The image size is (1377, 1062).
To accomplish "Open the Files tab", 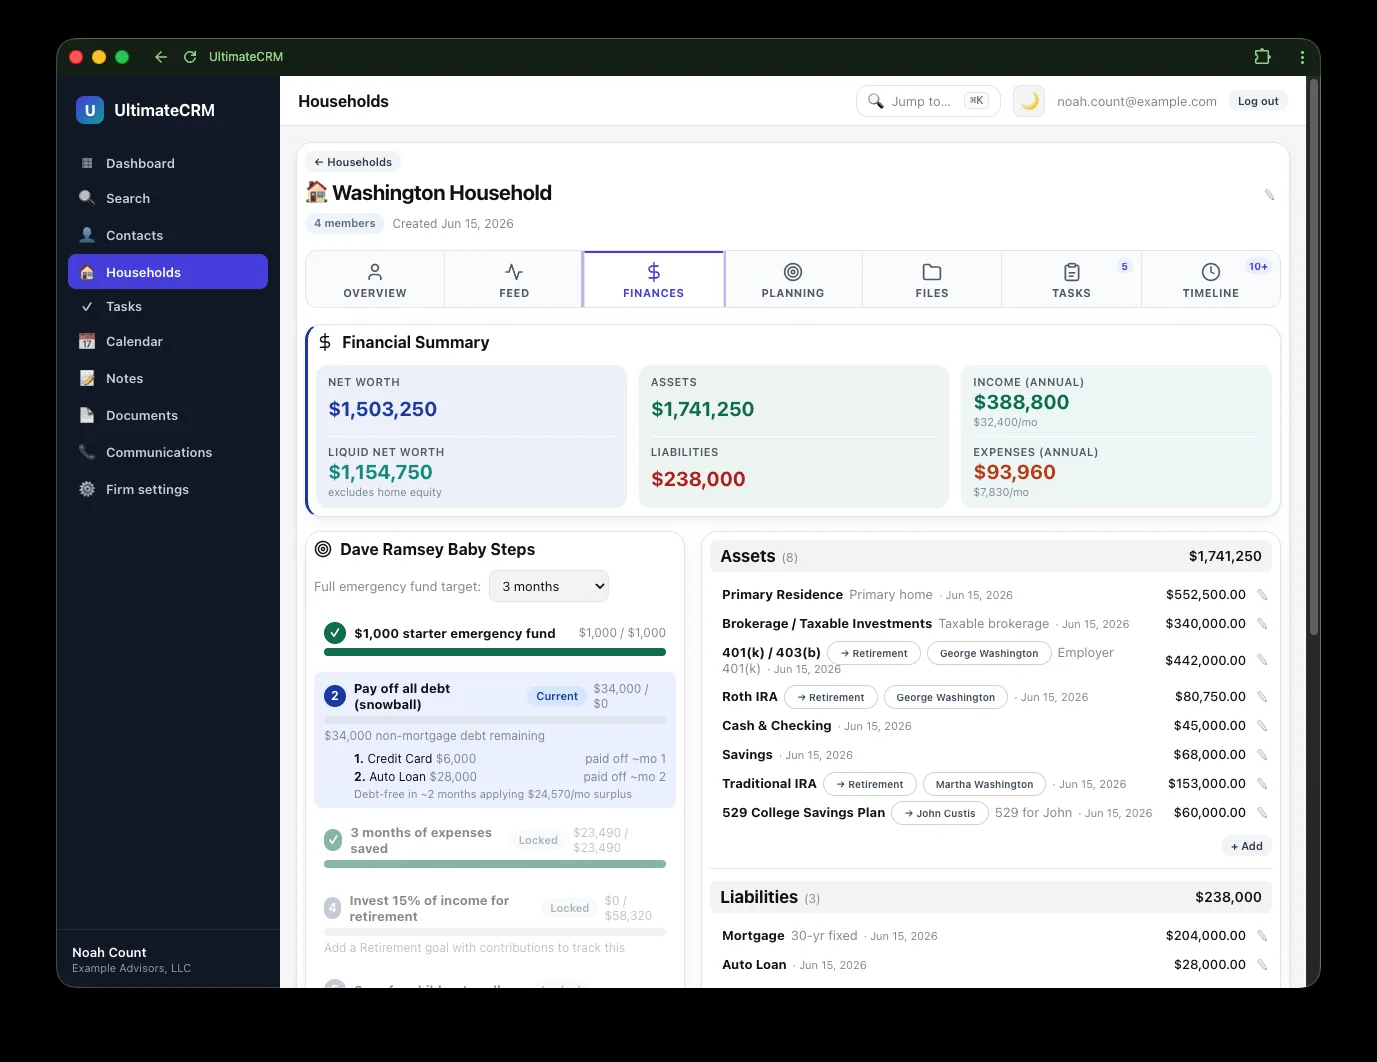I will point(932,279).
